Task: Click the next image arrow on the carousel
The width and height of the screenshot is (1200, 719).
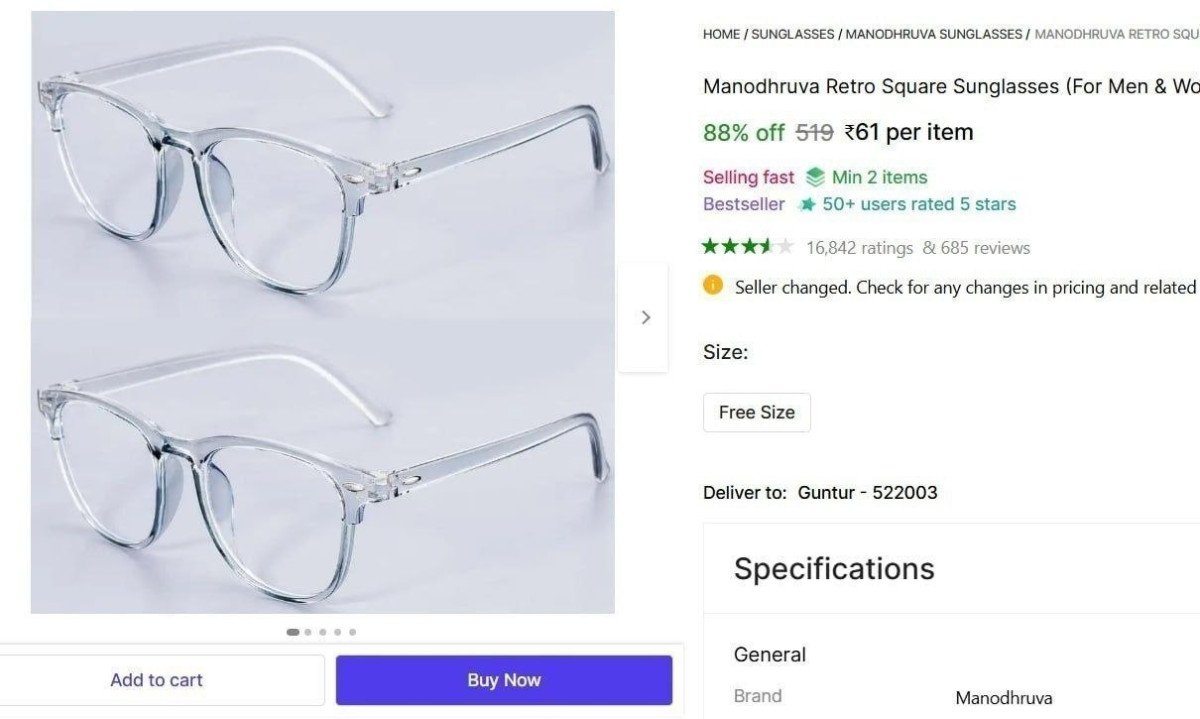Action: coord(645,317)
